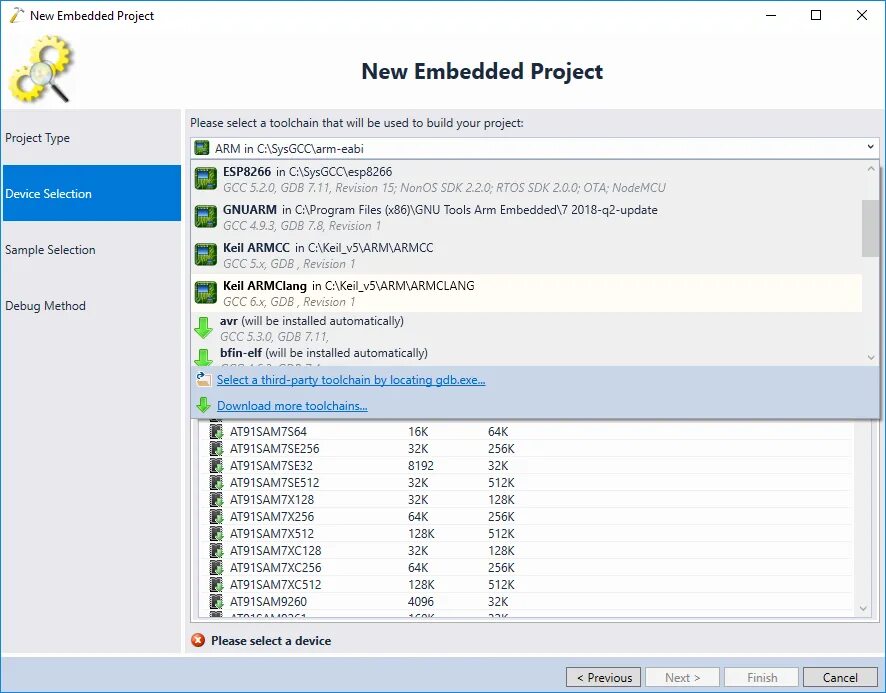Click the toolchain list scroll-down arrow

click(871, 357)
